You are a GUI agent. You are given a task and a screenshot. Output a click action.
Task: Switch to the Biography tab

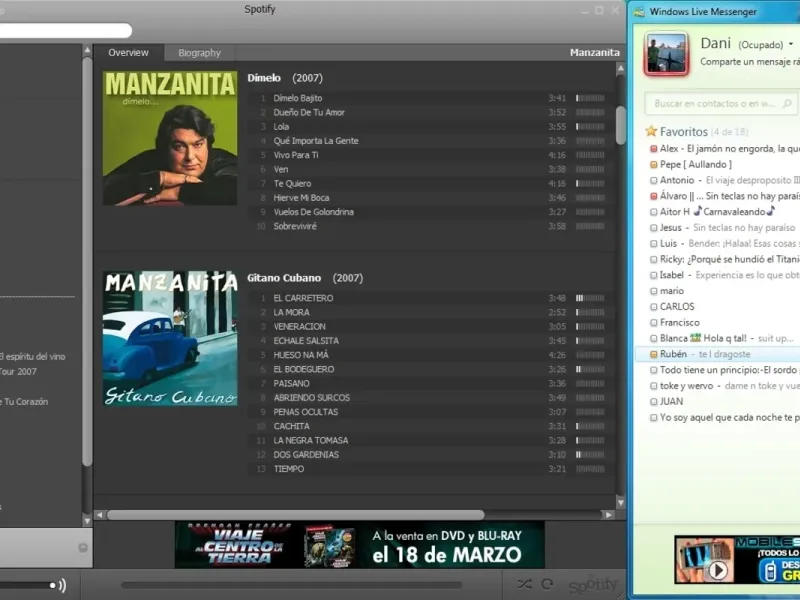(199, 53)
